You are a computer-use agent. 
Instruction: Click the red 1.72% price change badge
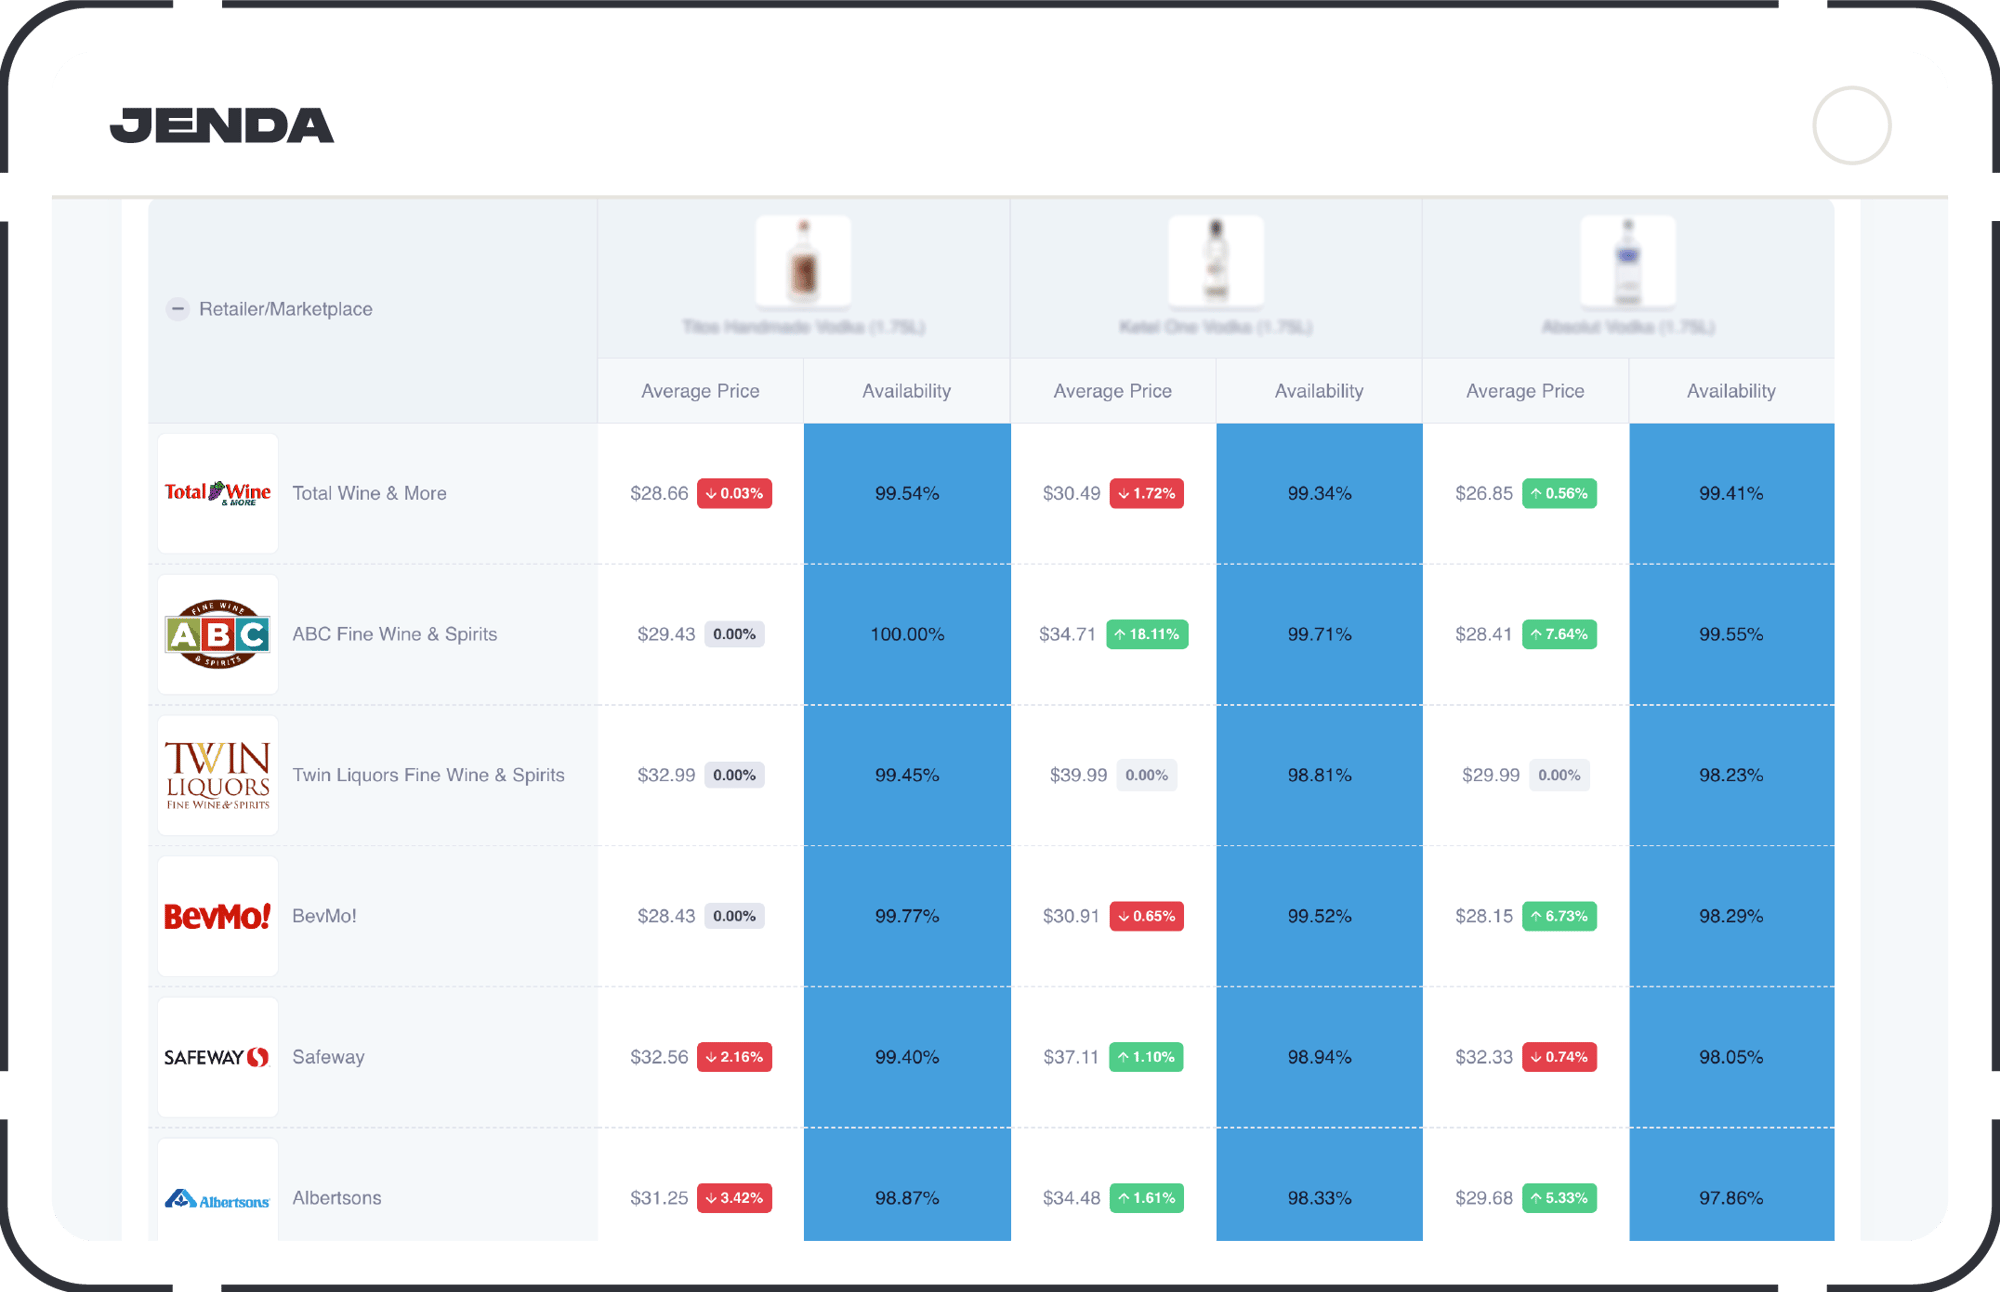[1146, 493]
